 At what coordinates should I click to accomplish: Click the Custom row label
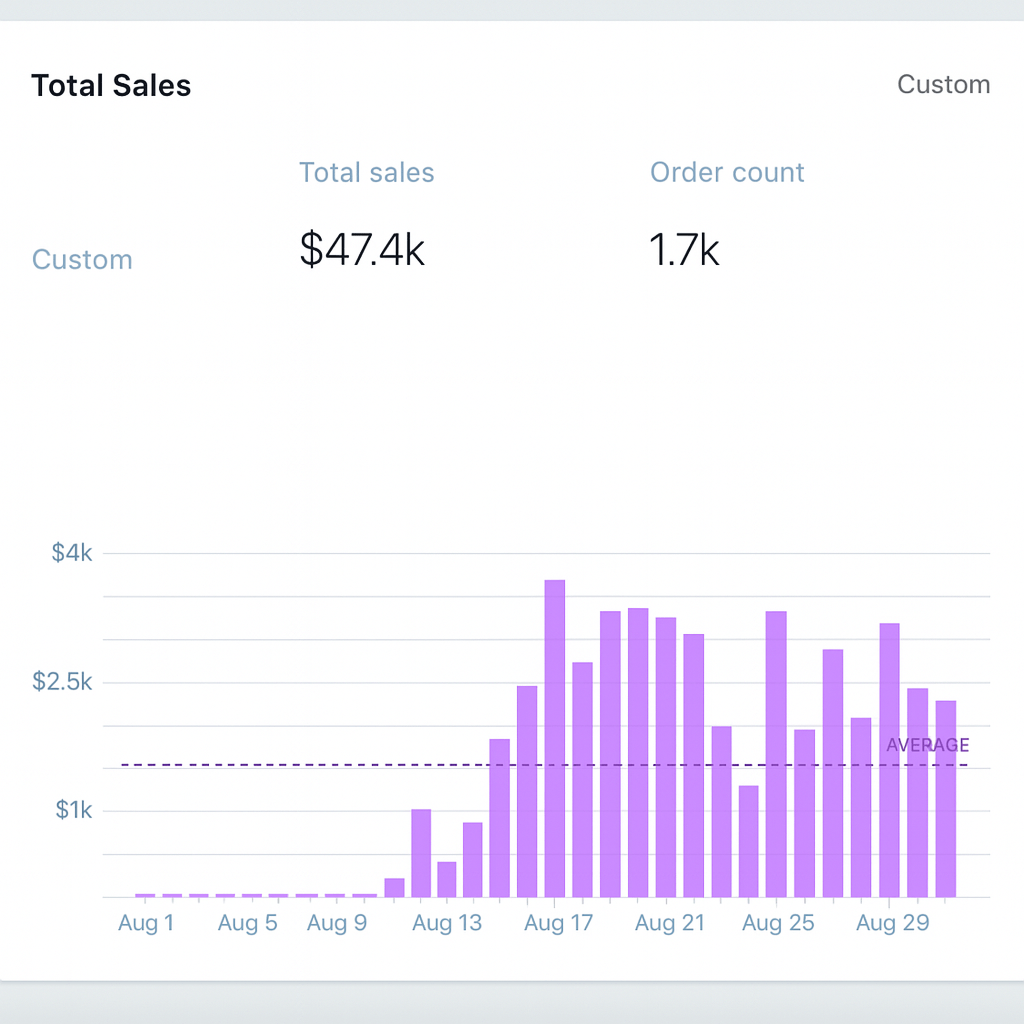pos(82,260)
